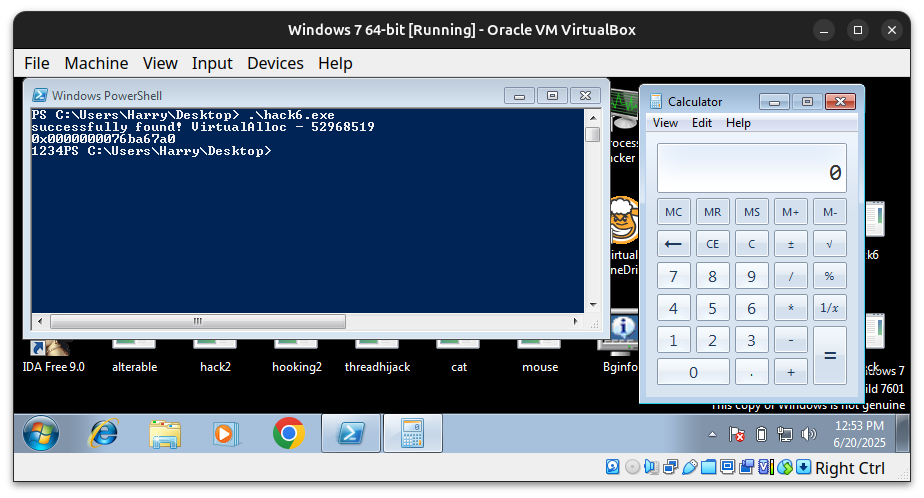Image resolution: width=924 pixels, height=498 pixels.
Task: Click the PowerShell window title icon
Action: click(40, 95)
